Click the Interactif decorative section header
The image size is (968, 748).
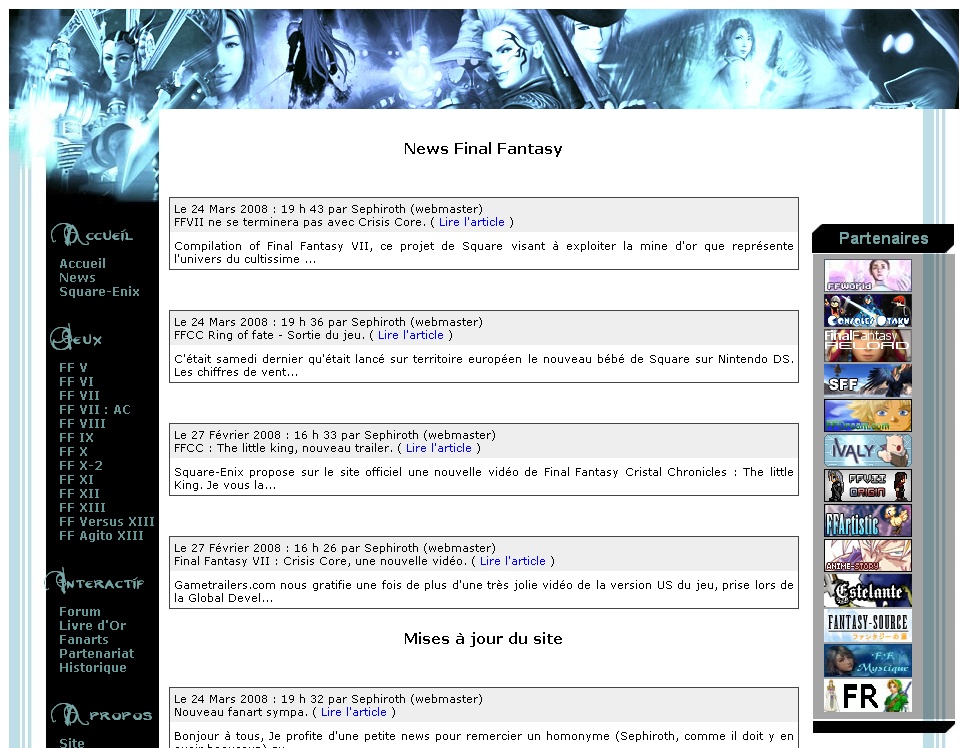coord(96,582)
